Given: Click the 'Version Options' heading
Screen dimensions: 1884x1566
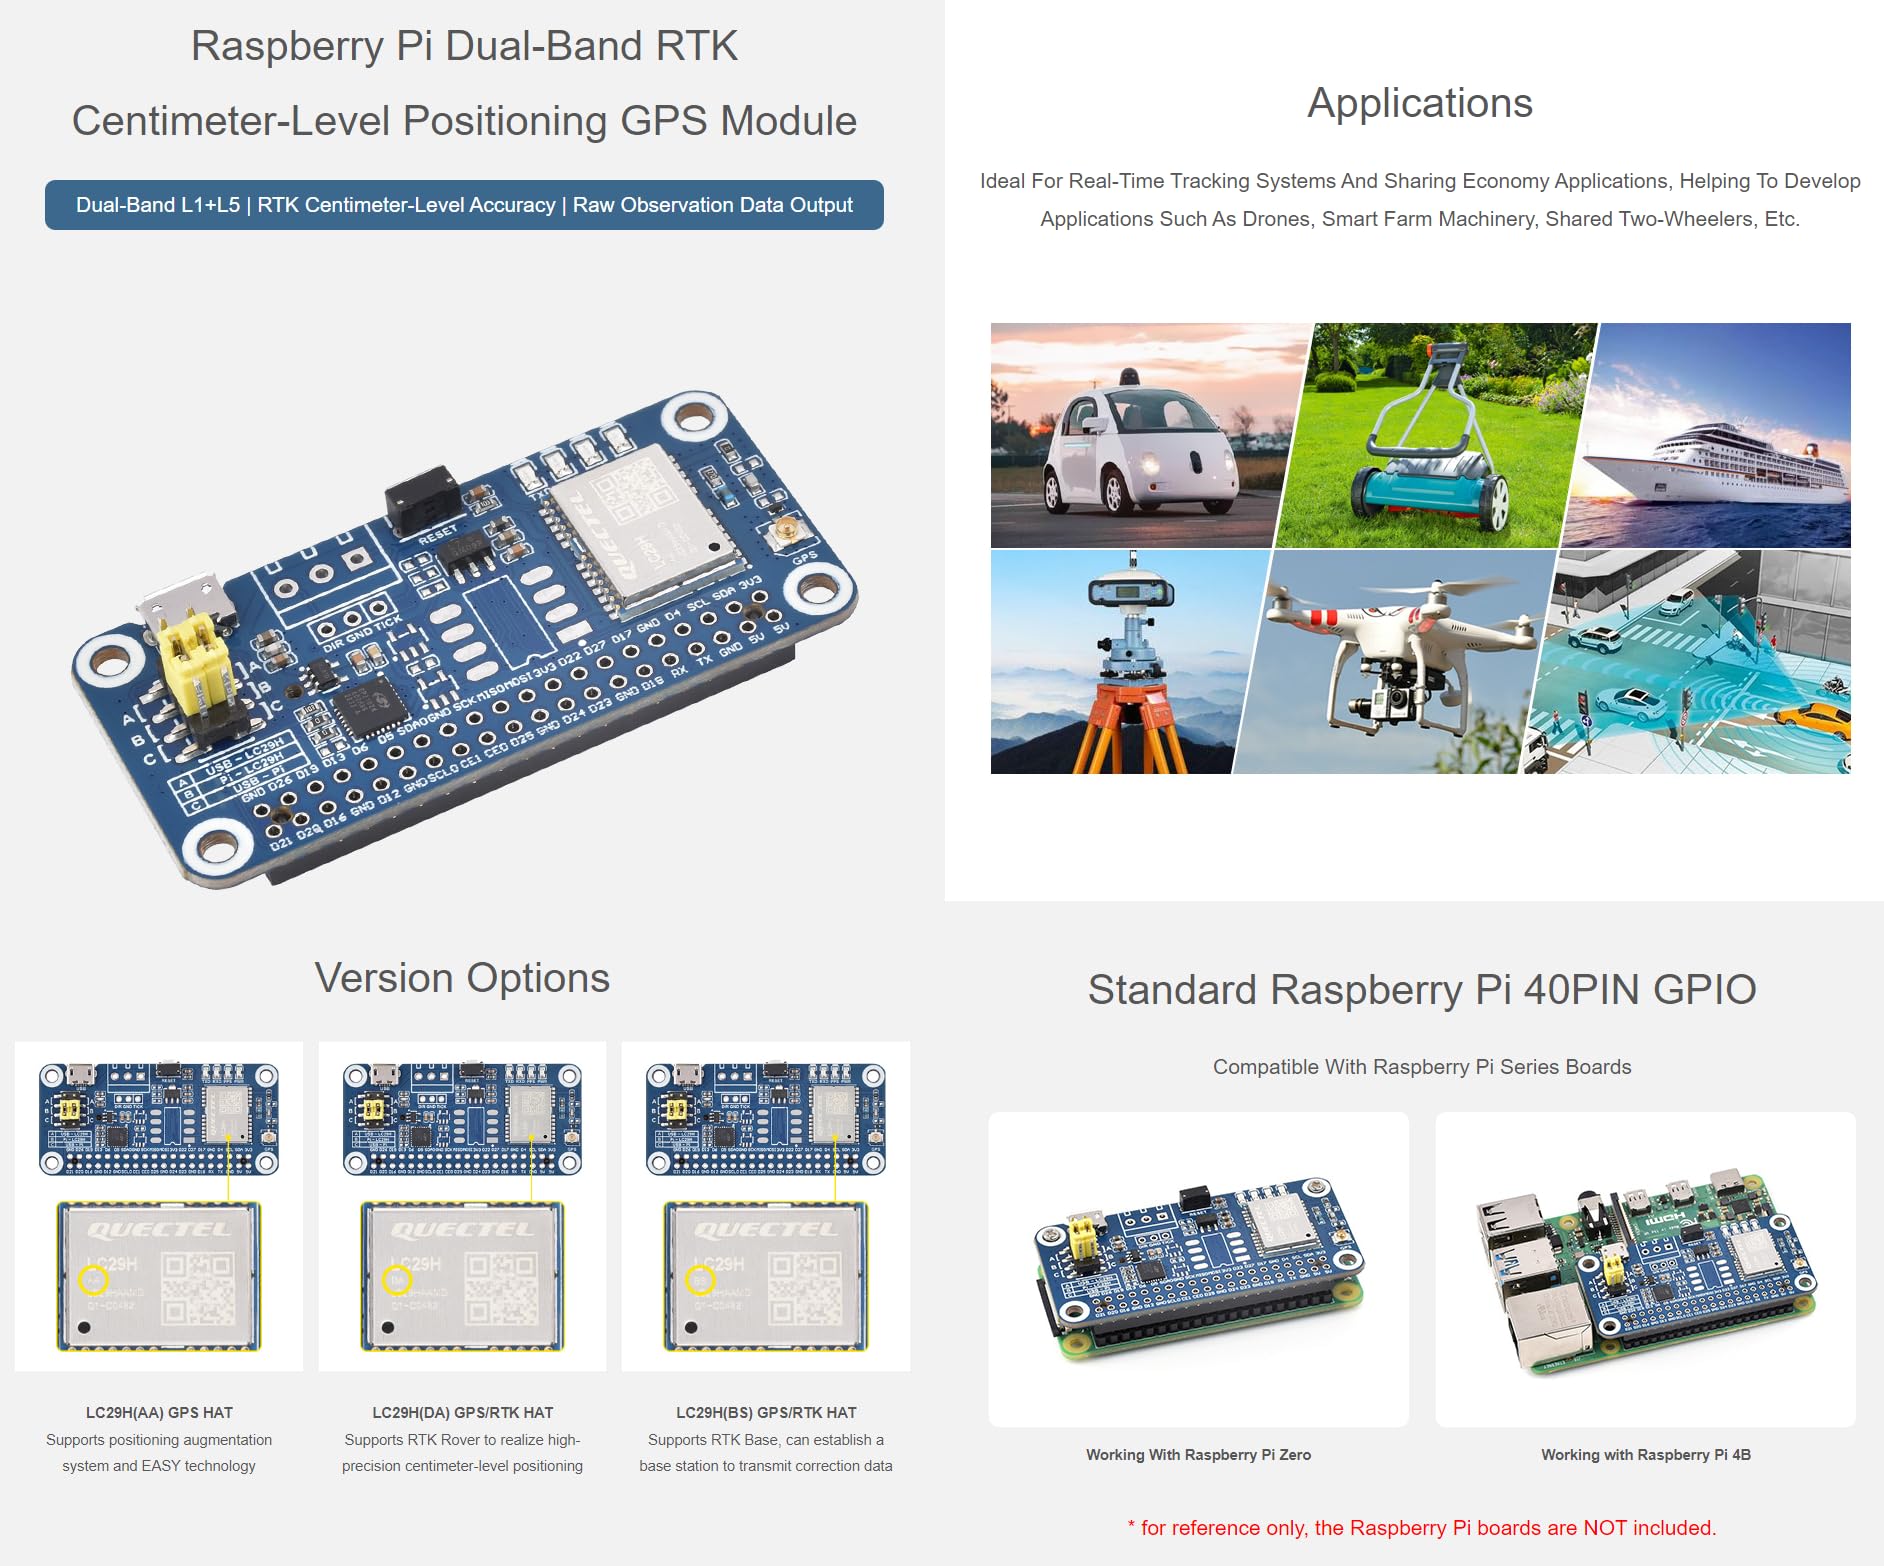Looking at the screenshot, I should click(462, 978).
